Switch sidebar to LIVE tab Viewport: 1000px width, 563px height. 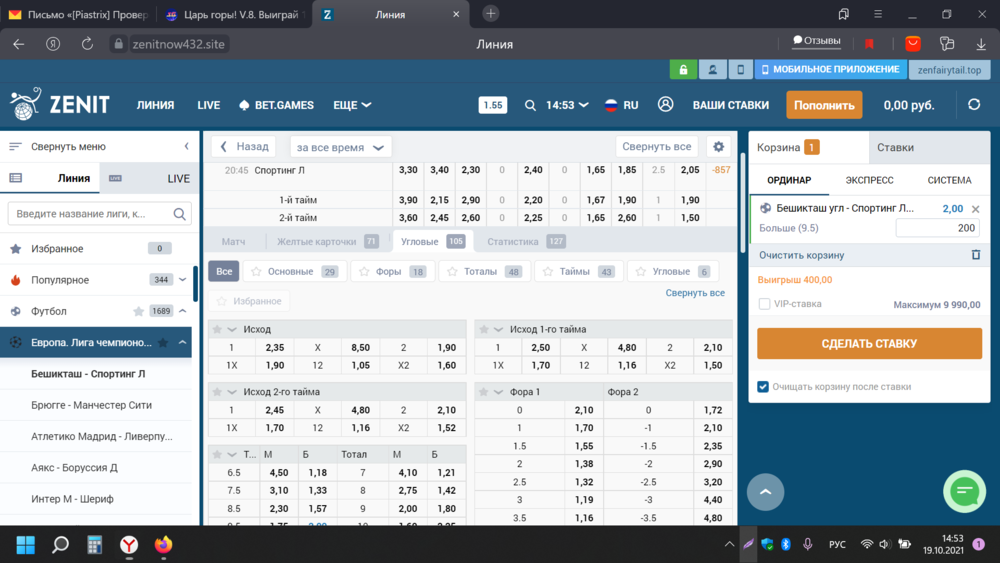(149, 179)
